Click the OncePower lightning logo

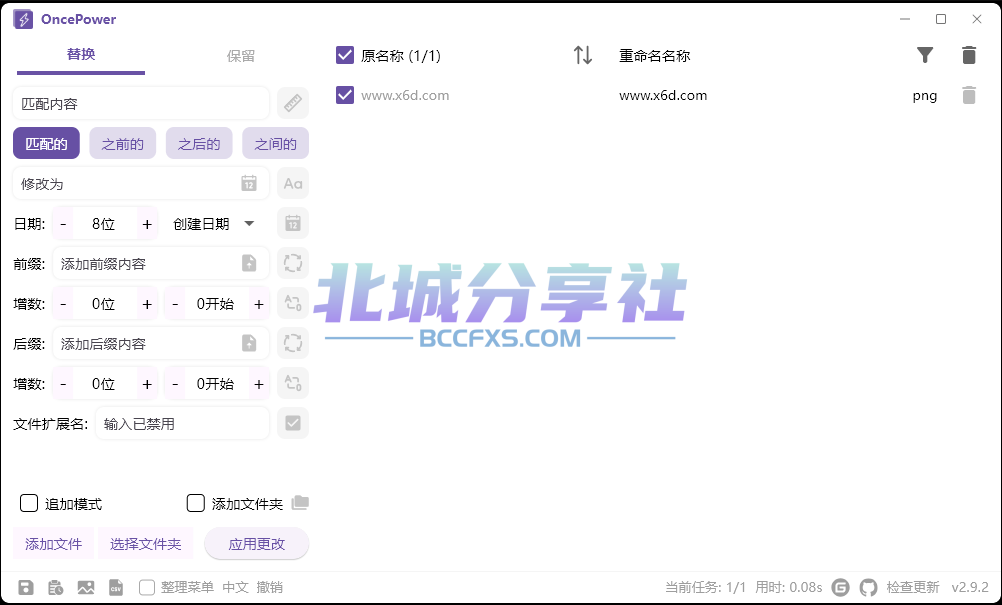[x=23, y=19]
